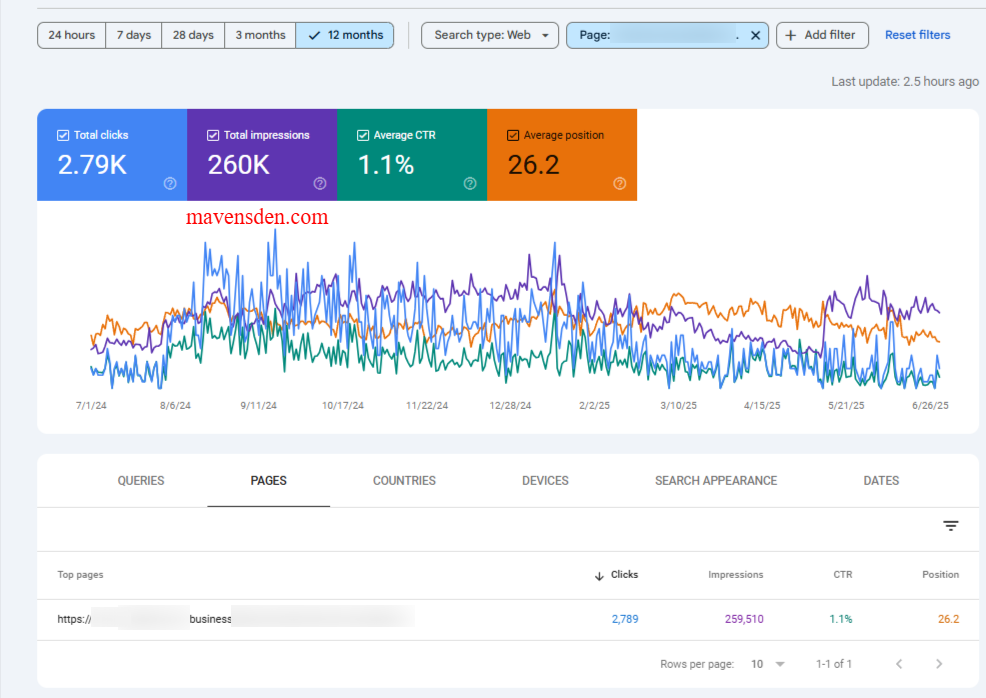Select the 28 days date range
Screen dimensions: 986x698
click(x=193, y=35)
